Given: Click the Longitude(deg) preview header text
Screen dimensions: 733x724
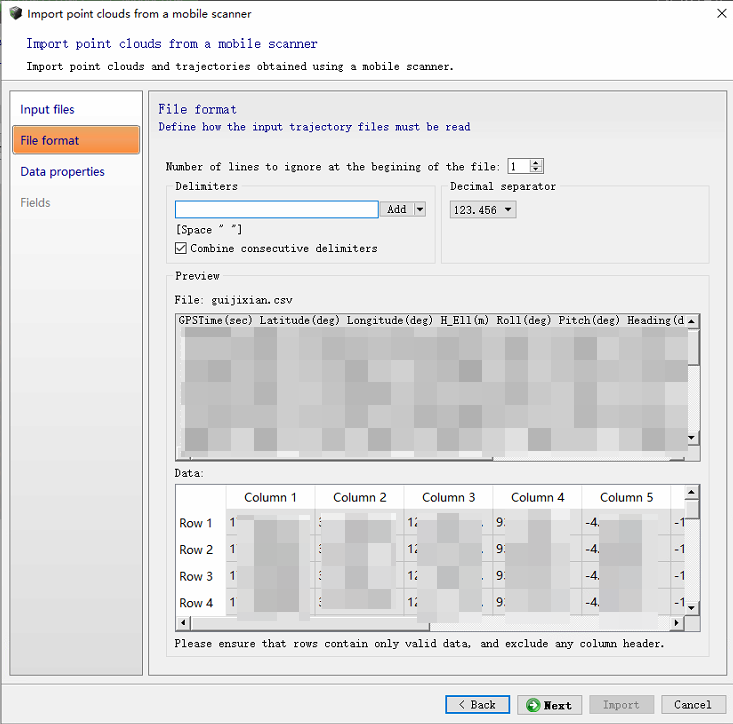Looking at the screenshot, I should coord(389,320).
